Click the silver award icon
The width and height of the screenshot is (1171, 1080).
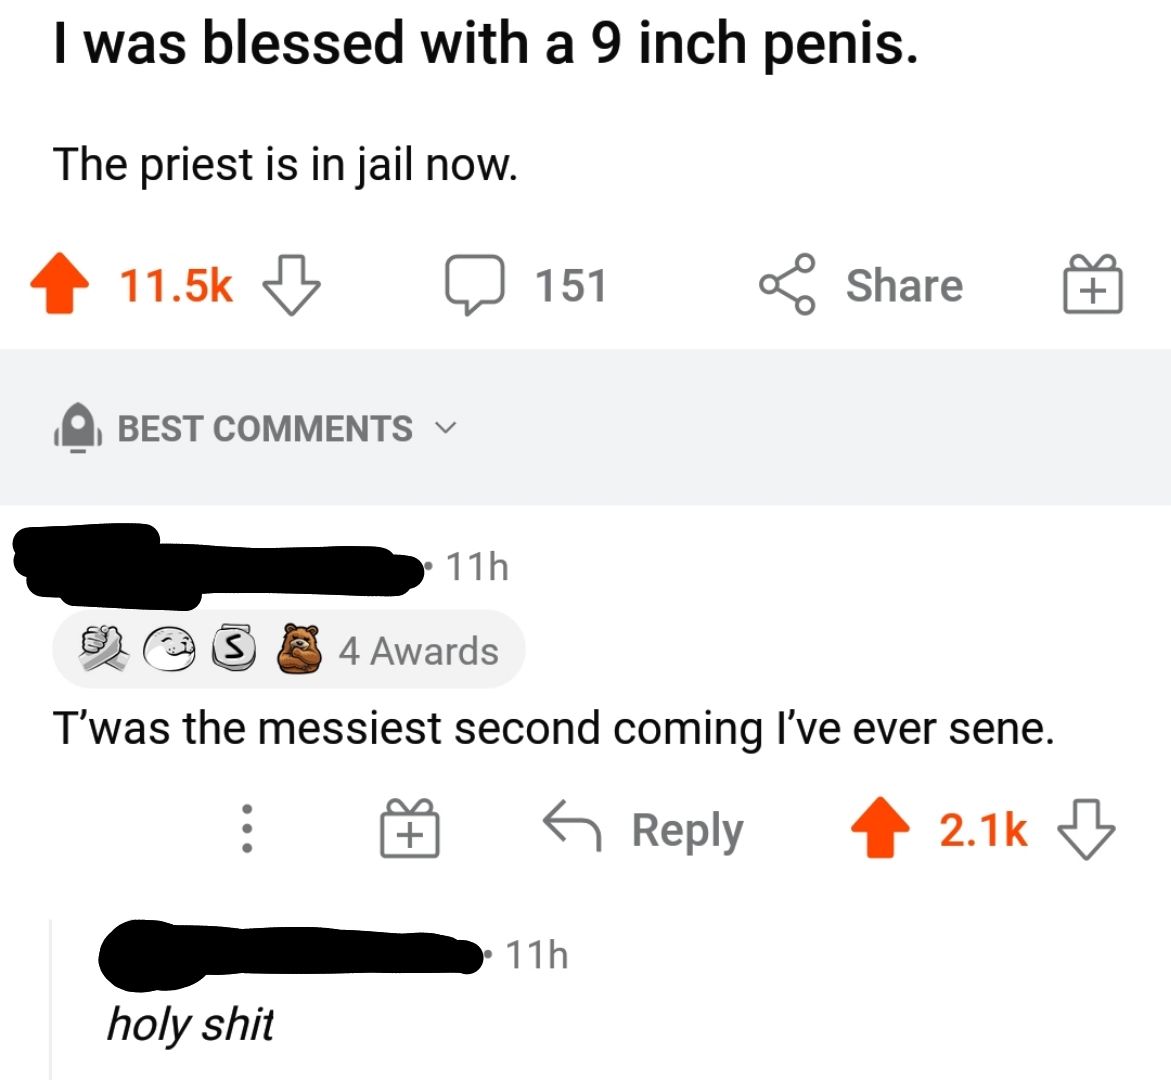(x=231, y=650)
